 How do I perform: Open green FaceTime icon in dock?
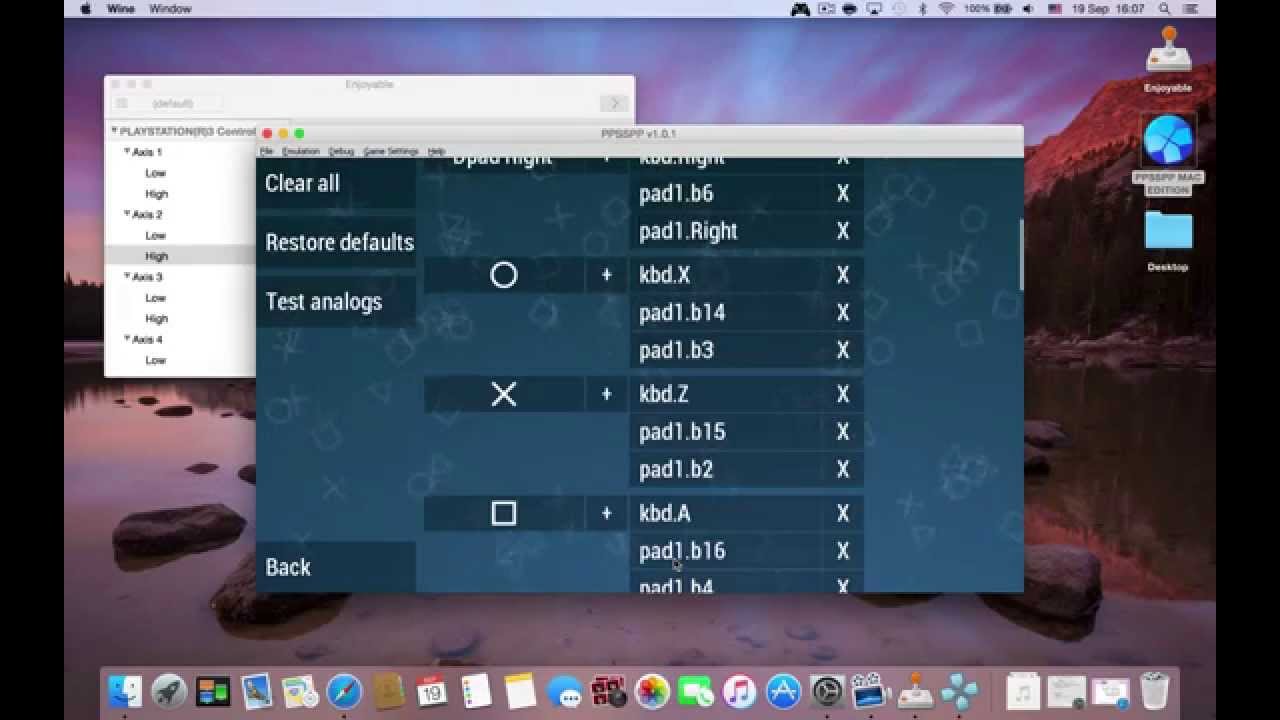tap(696, 691)
